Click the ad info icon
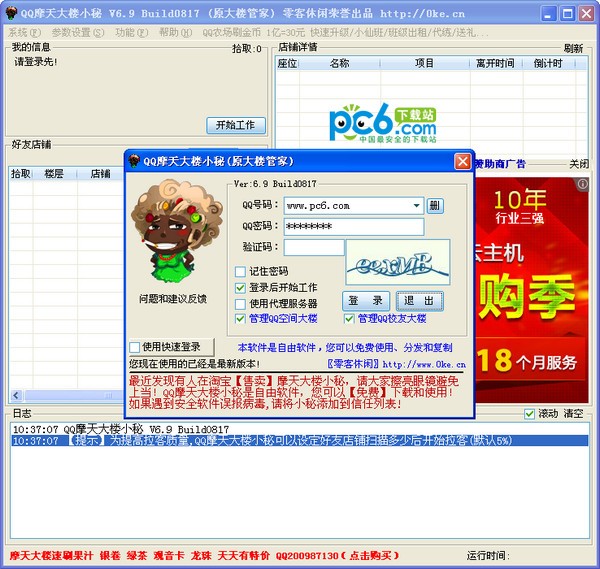The image size is (600, 569). (582, 184)
